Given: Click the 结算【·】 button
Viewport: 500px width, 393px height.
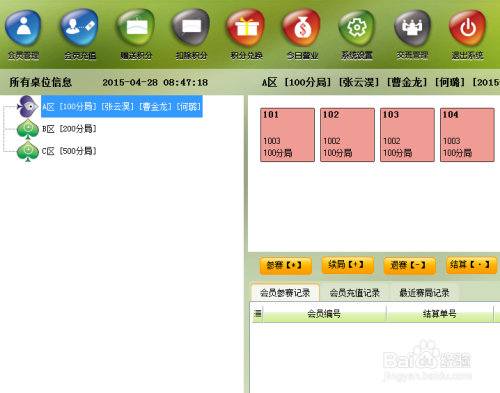Looking at the screenshot, I should 471,265.
